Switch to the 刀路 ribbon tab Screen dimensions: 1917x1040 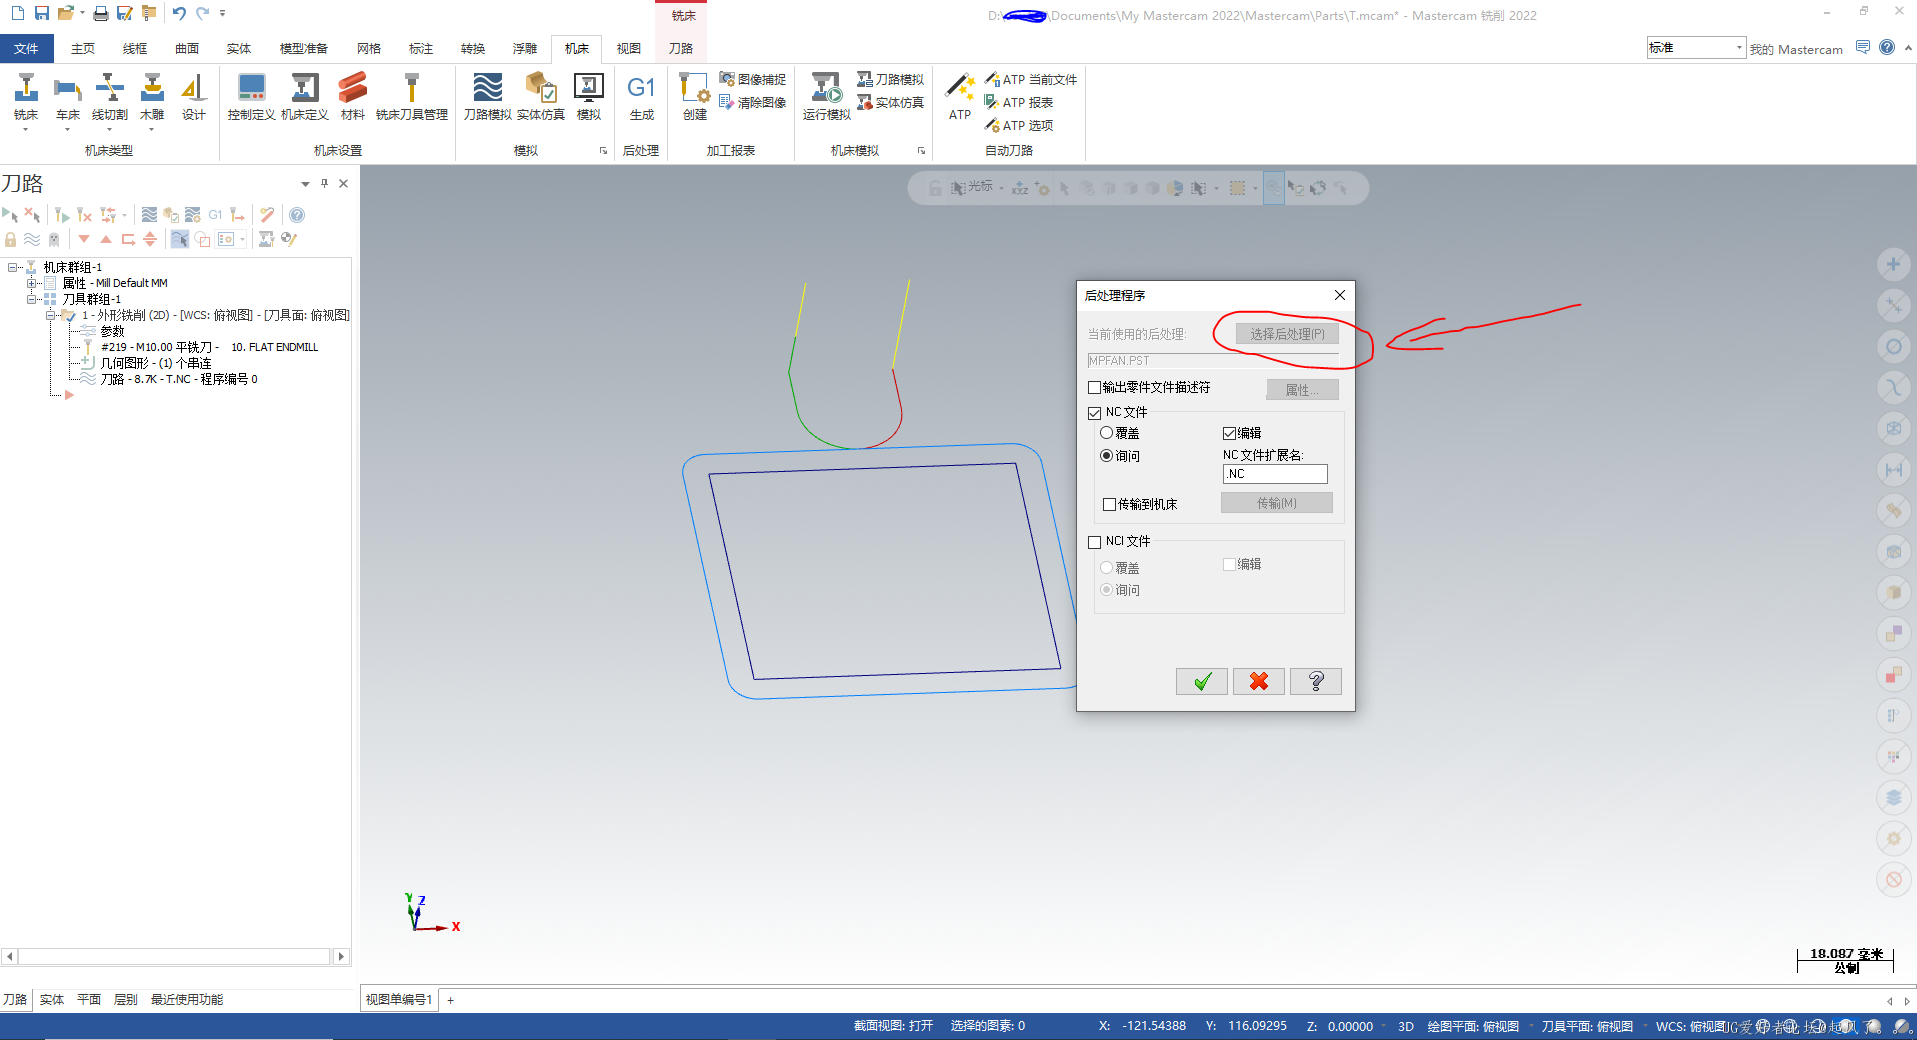click(681, 48)
